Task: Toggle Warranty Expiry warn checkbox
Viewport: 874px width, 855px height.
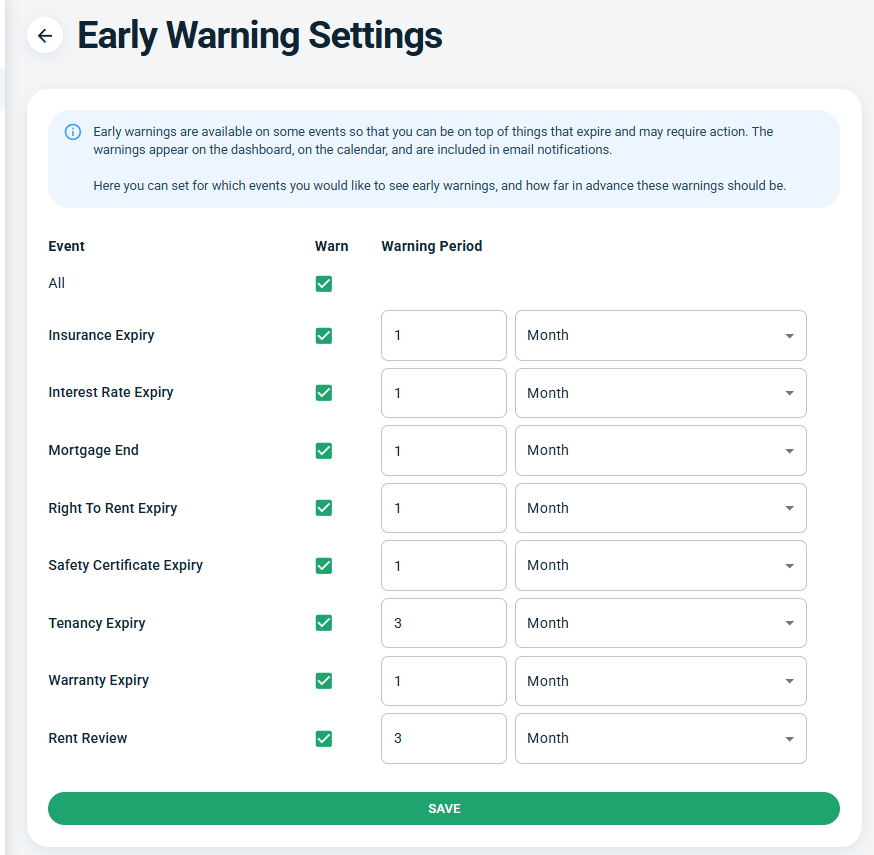Action: [x=324, y=681]
